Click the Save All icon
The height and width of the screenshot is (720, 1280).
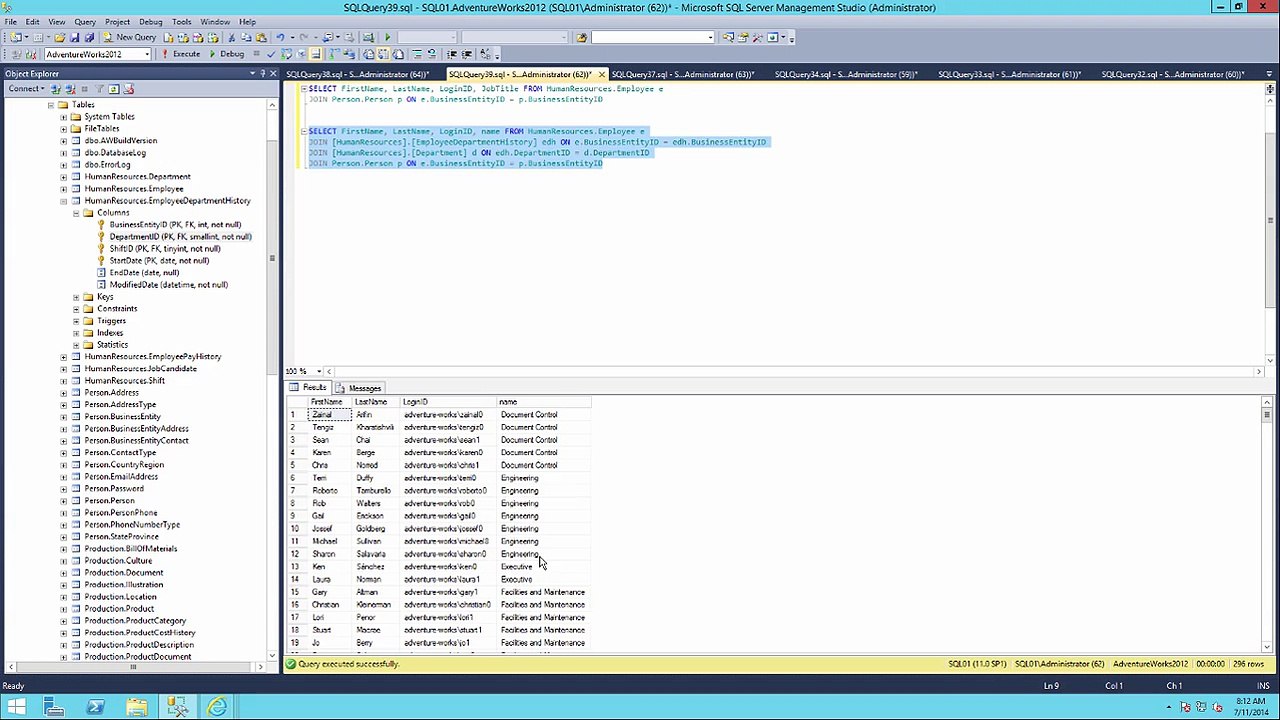[89, 37]
